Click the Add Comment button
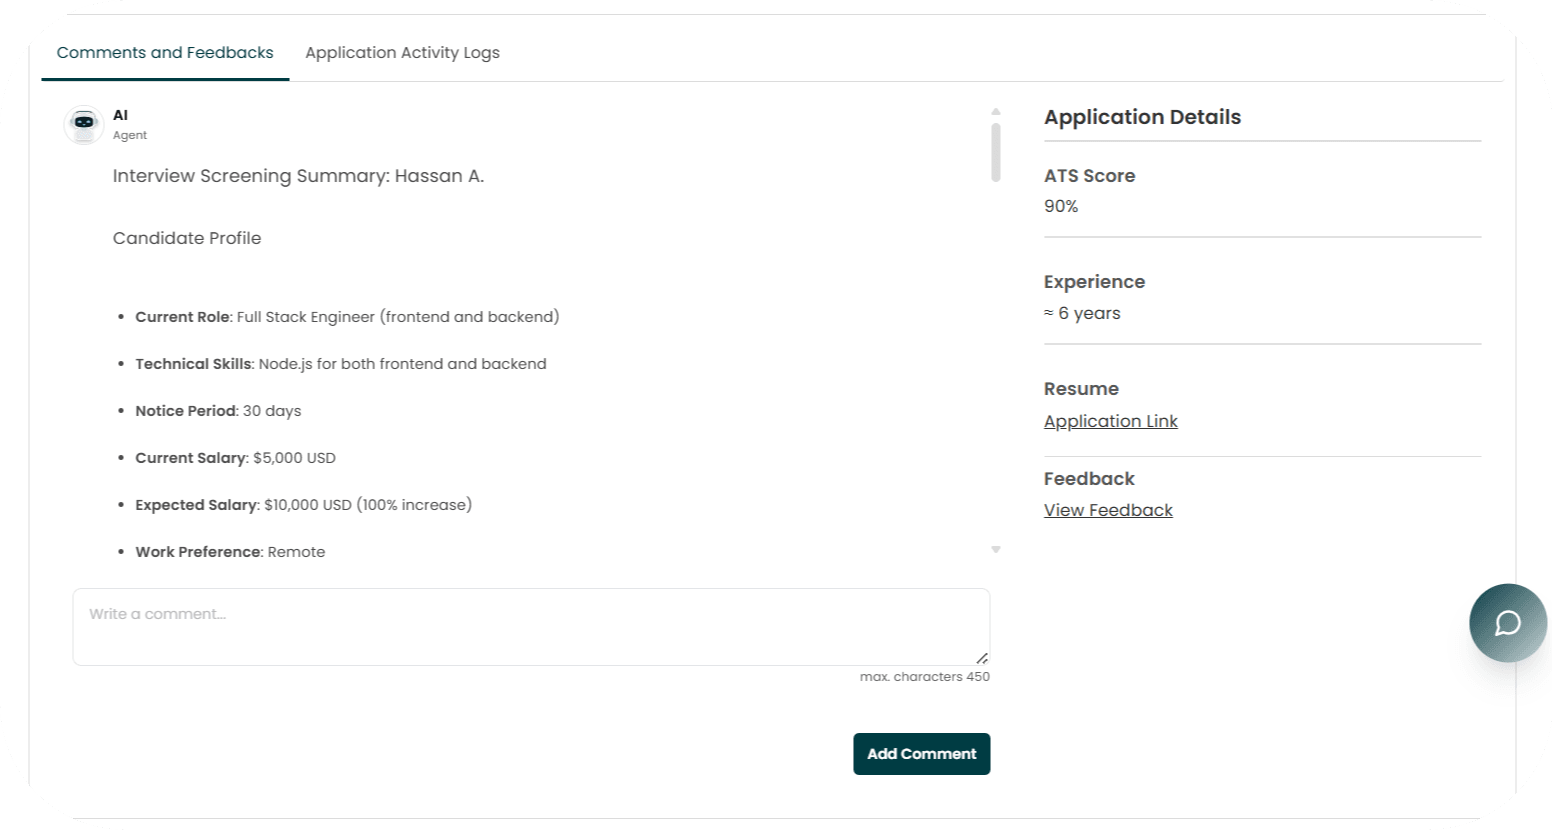Viewport: 1553px width, 830px height. click(x=921, y=754)
